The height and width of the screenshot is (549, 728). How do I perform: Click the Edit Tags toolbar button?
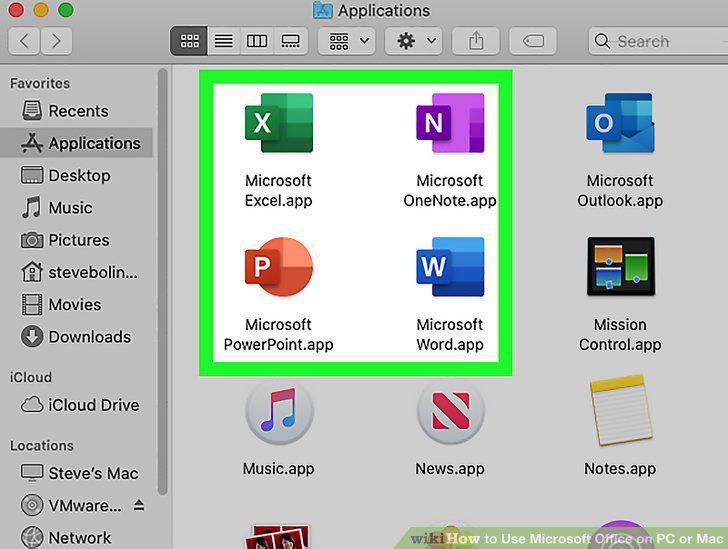tap(533, 41)
